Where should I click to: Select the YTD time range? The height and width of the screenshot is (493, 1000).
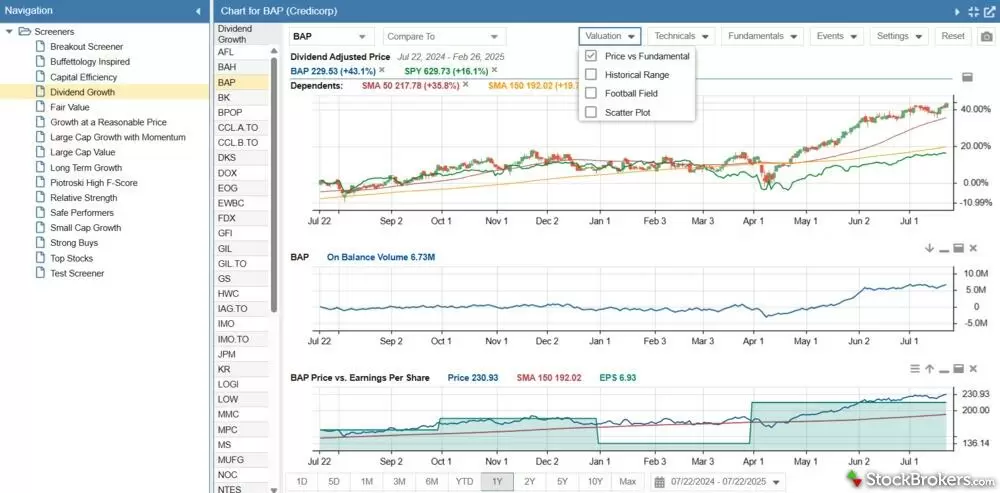(464, 482)
